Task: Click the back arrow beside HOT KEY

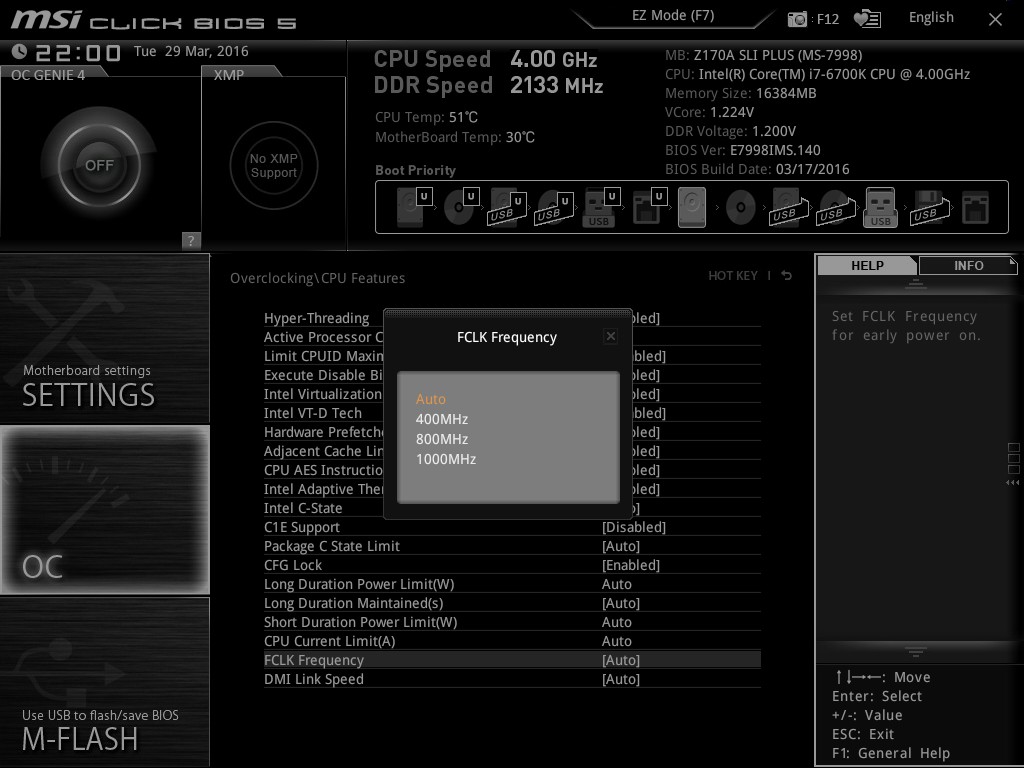Action: tap(786, 276)
